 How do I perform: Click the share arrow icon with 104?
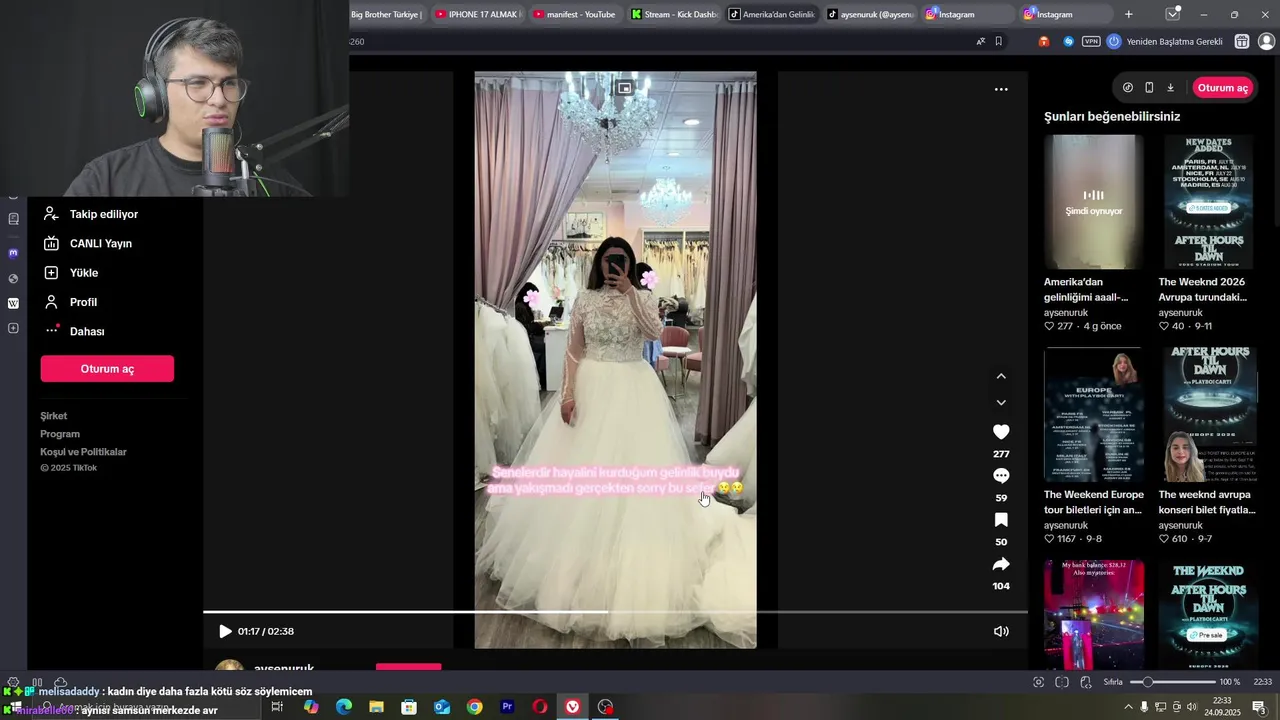click(x=1001, y=564)
